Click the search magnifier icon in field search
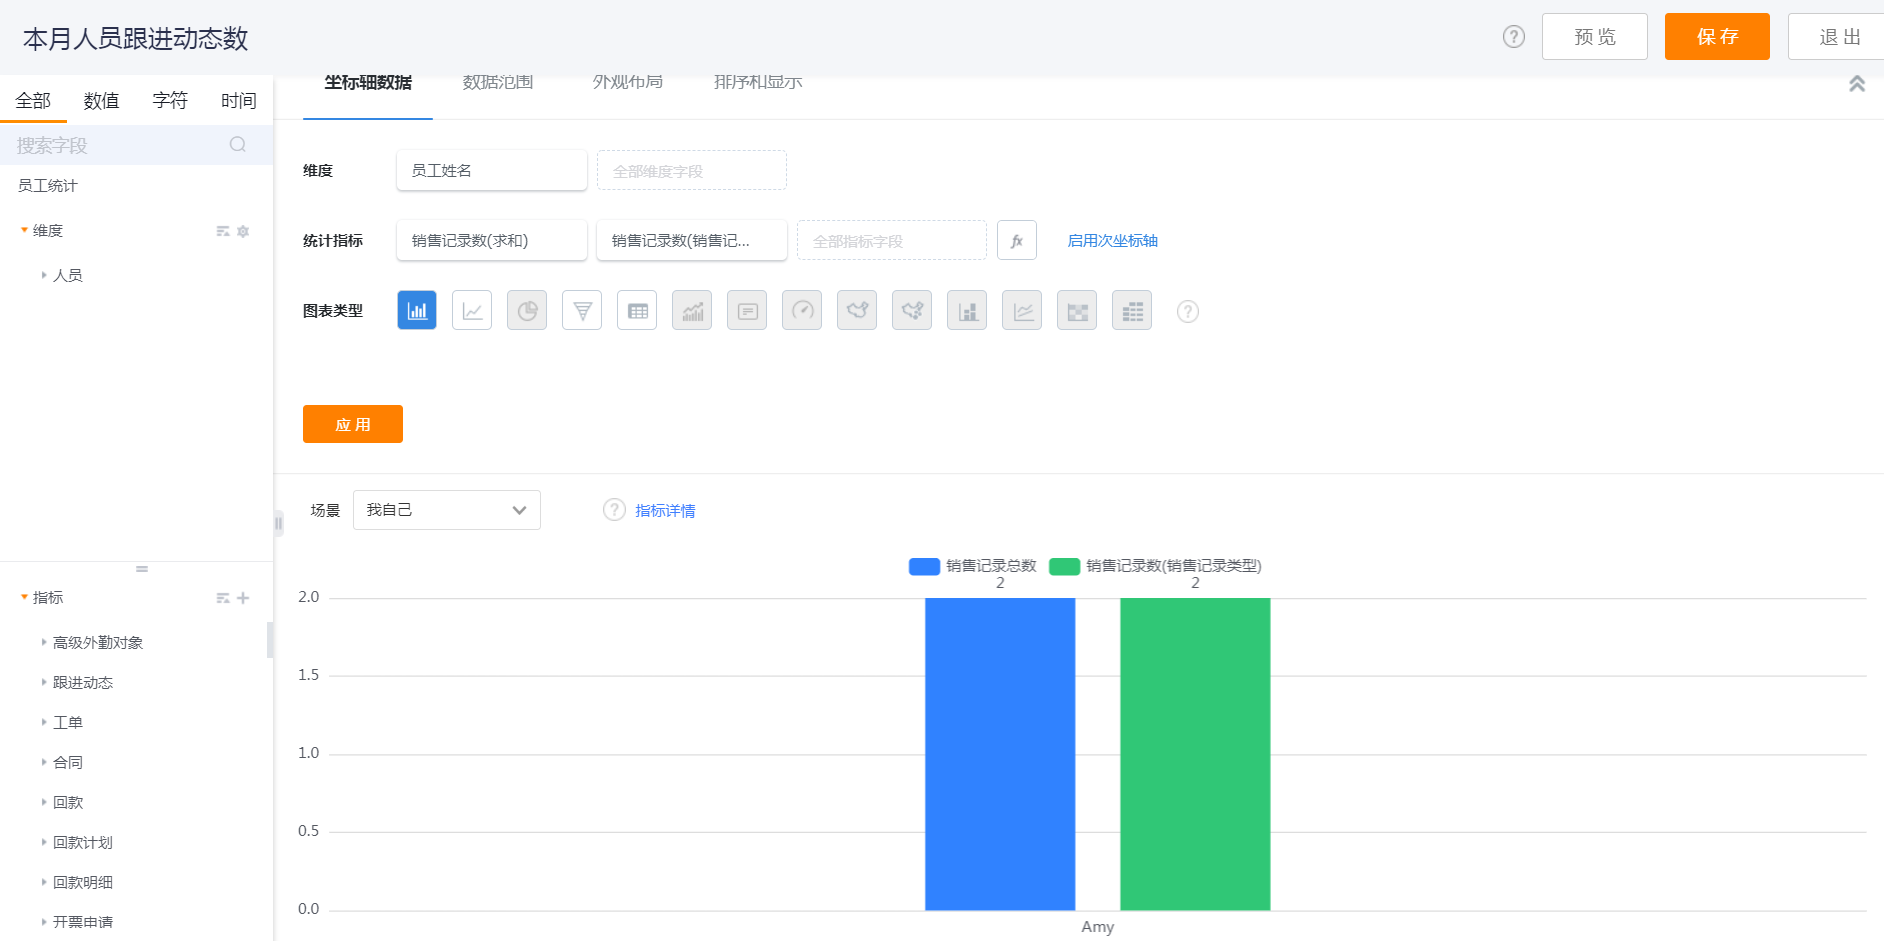 (x=237, y=145)
